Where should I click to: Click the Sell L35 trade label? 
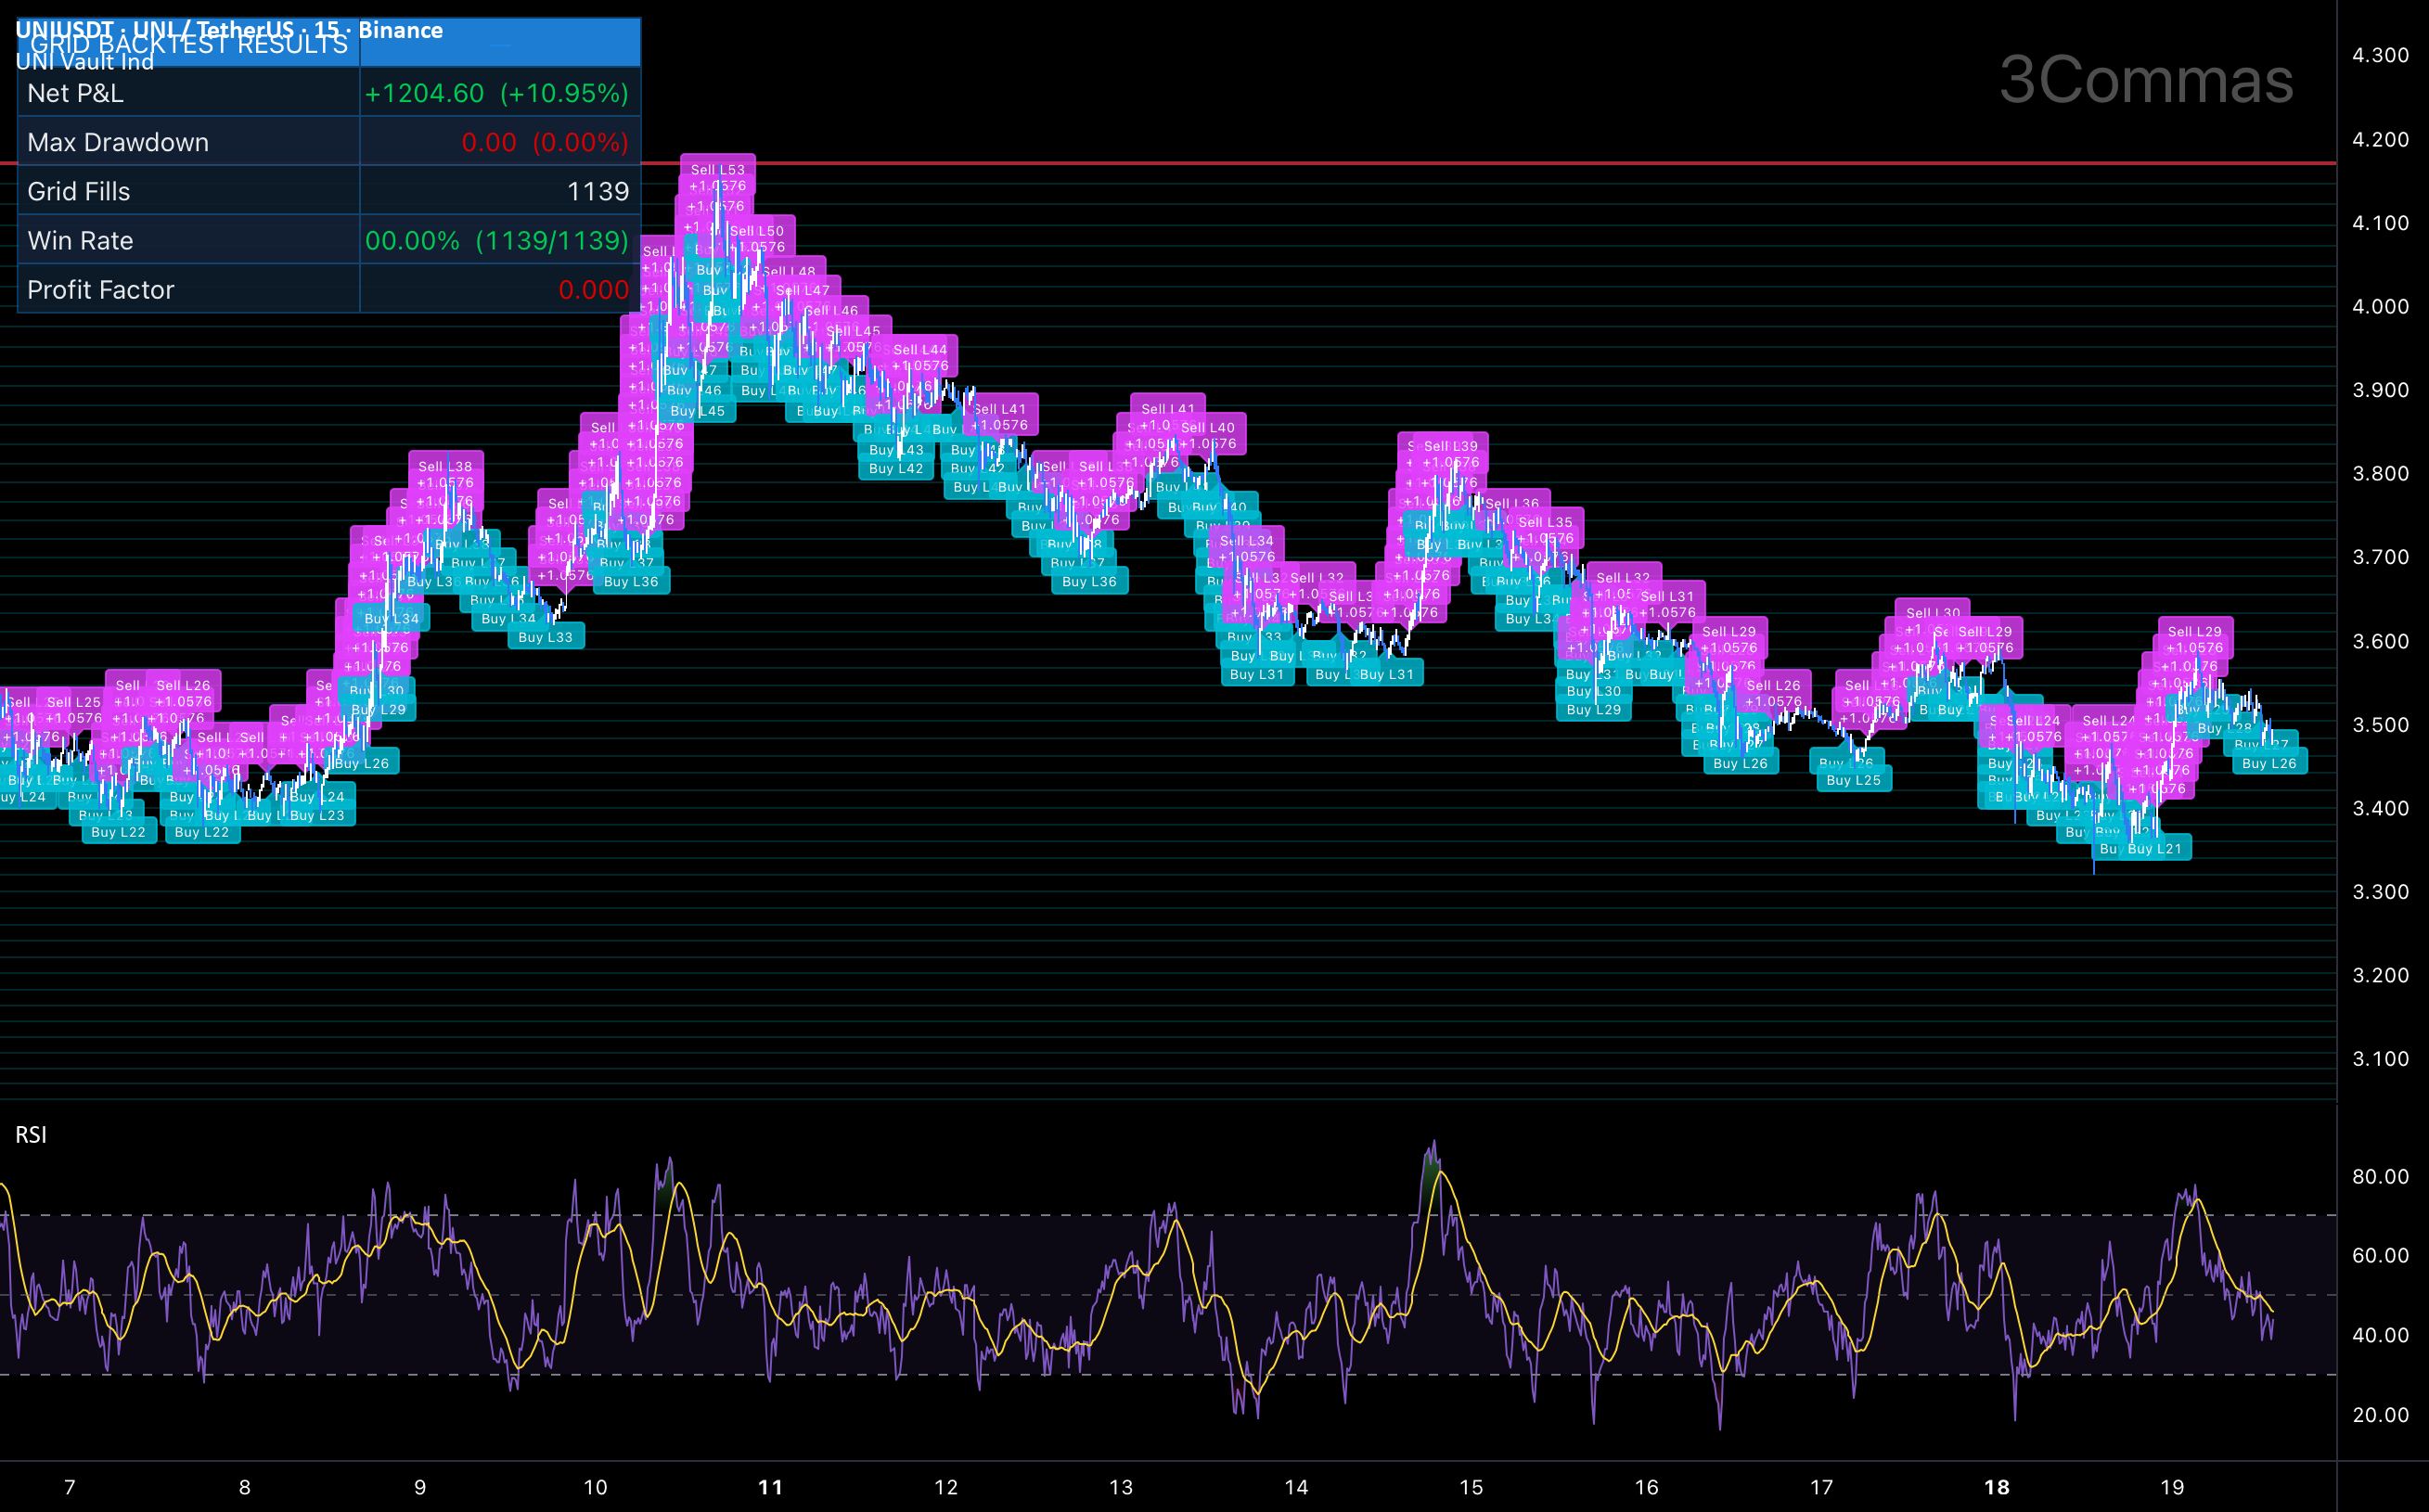(1546, 529)
